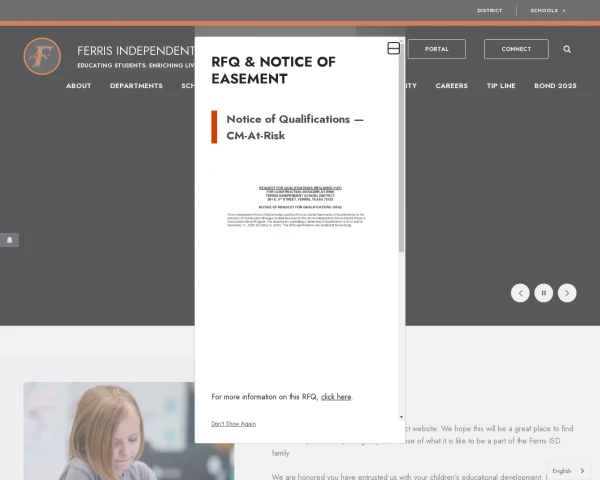Go to previous slide in carousel

coord(520,293)
